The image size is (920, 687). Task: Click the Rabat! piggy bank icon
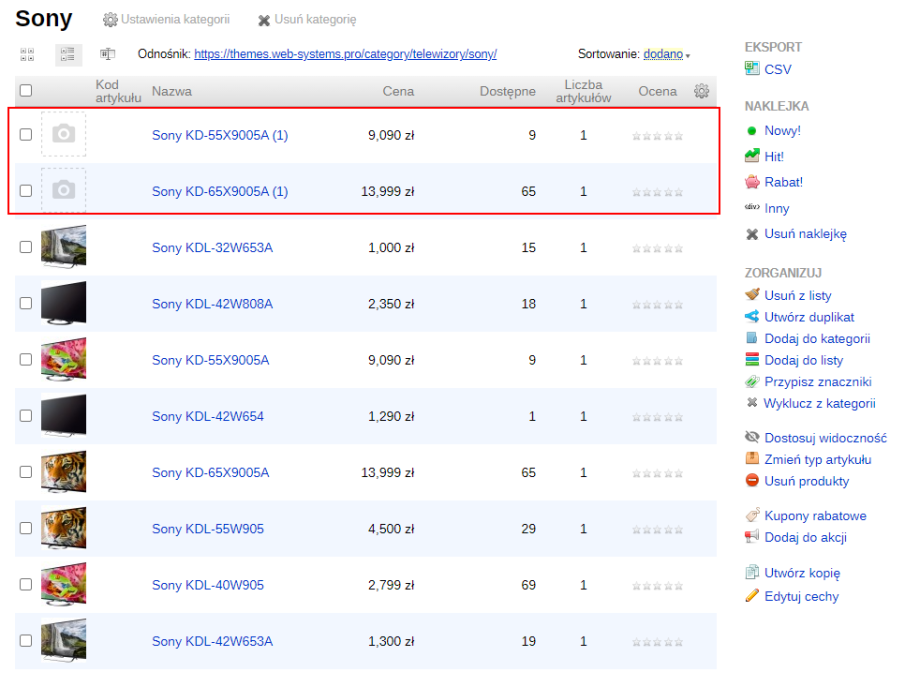tap(753, 182)
